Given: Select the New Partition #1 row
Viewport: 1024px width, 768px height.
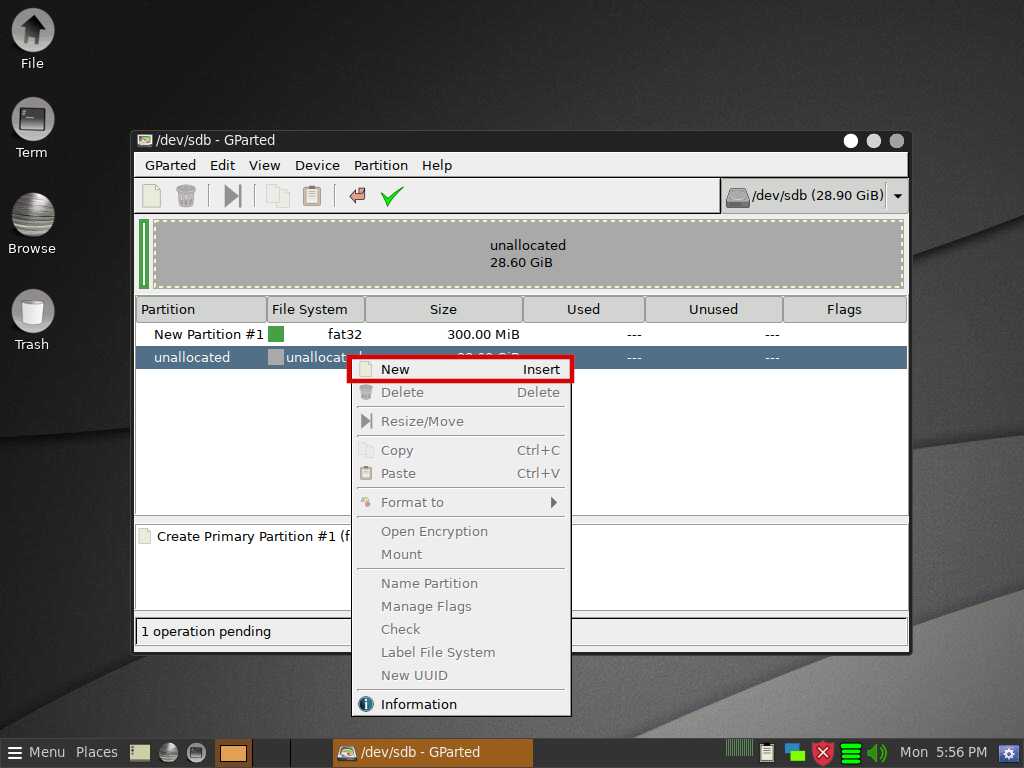Looking at the screenshot, I should pos(209,334).
